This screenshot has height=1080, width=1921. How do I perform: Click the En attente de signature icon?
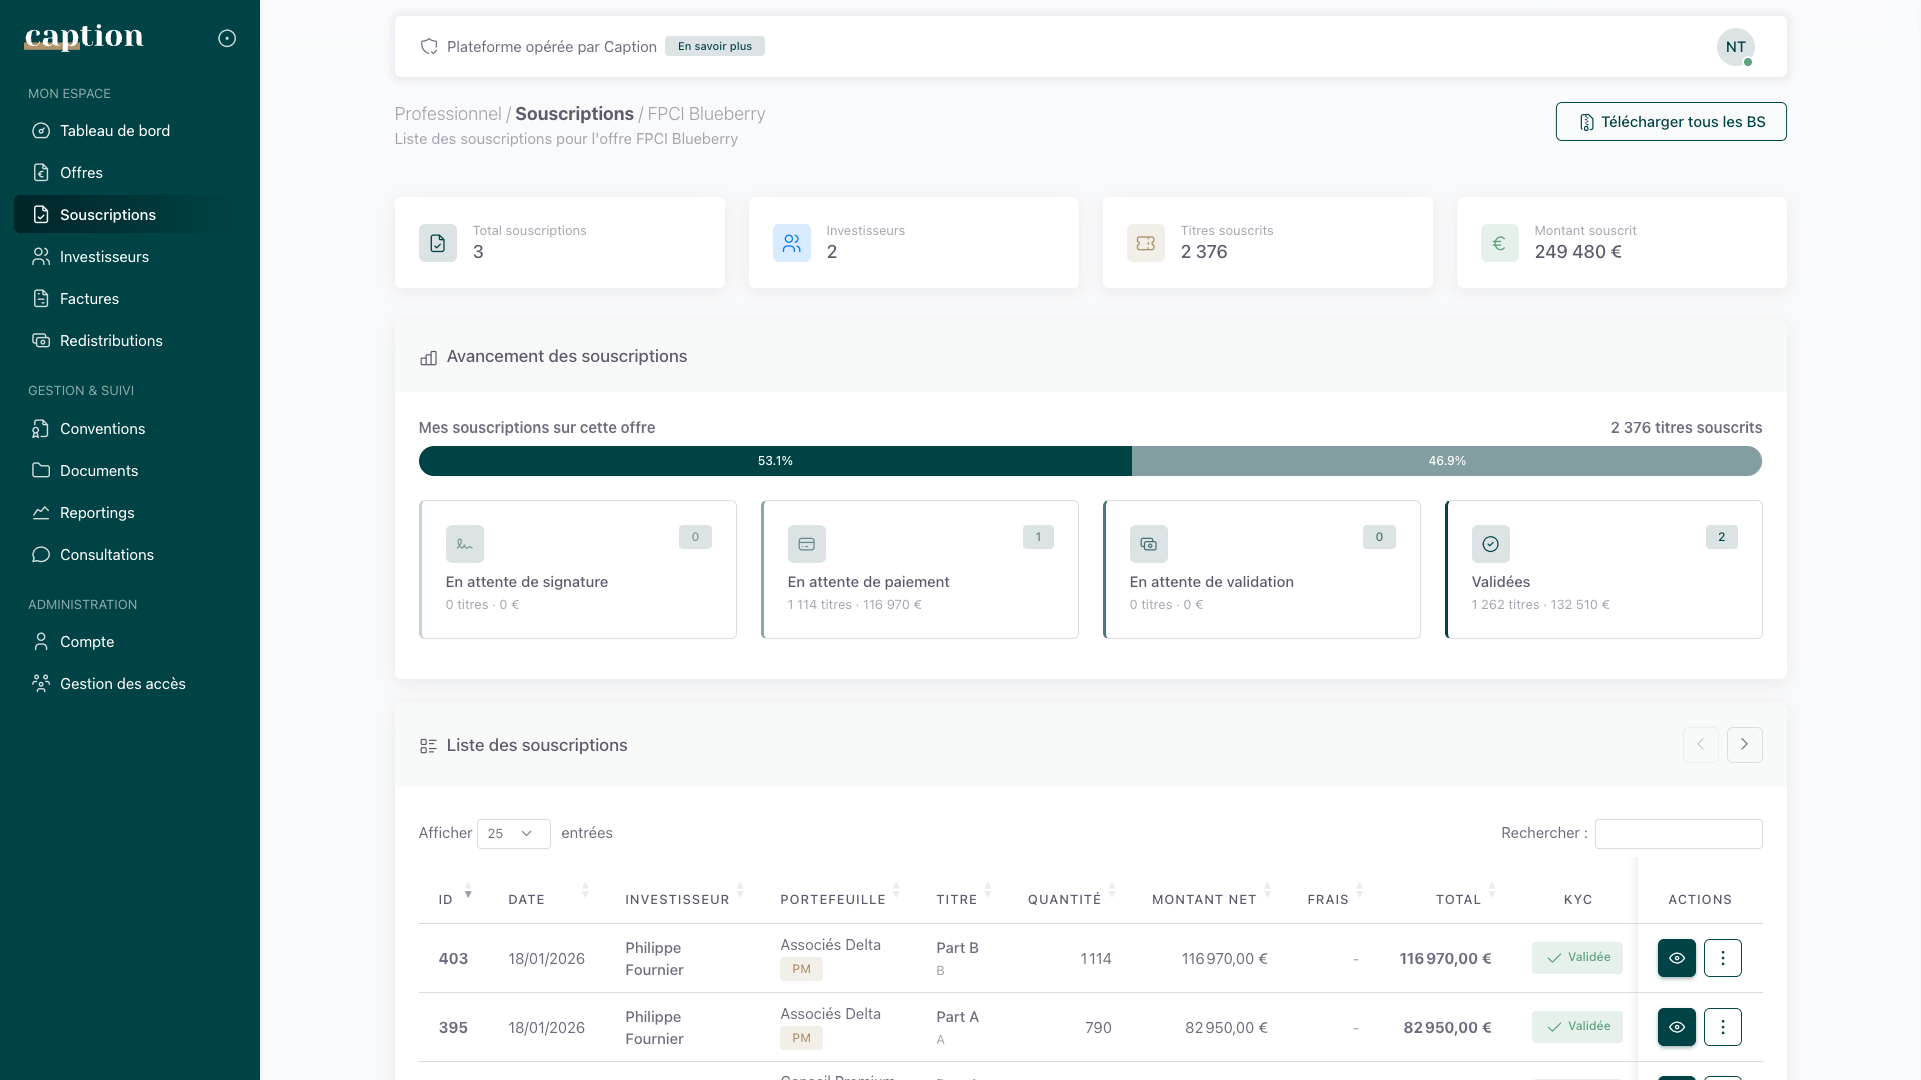tap(464, 544)
